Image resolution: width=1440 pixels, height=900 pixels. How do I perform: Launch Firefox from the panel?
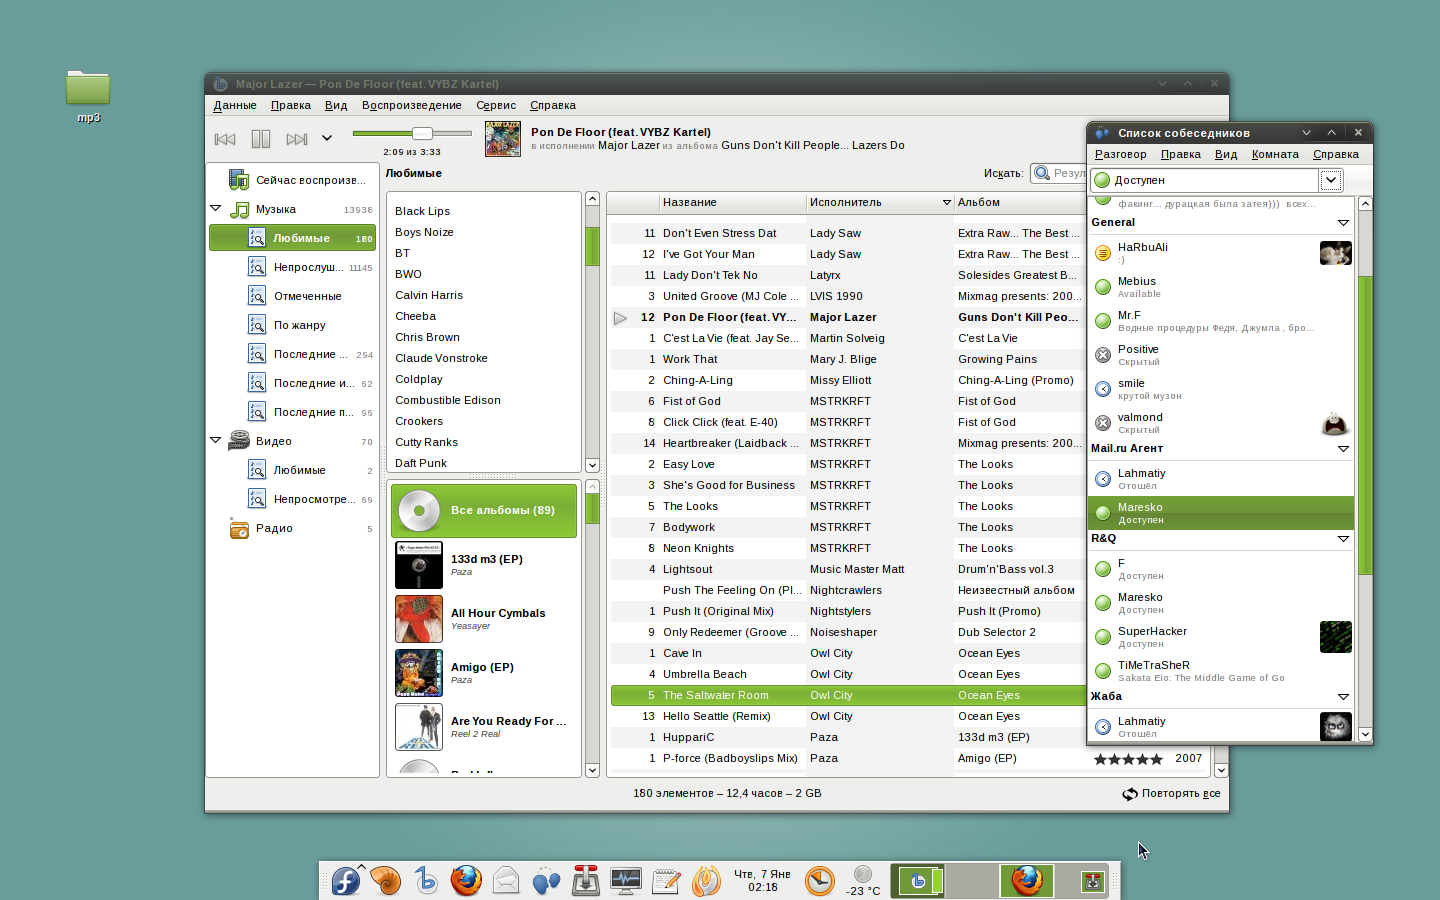pyautogui.click(x=466, y=881)
